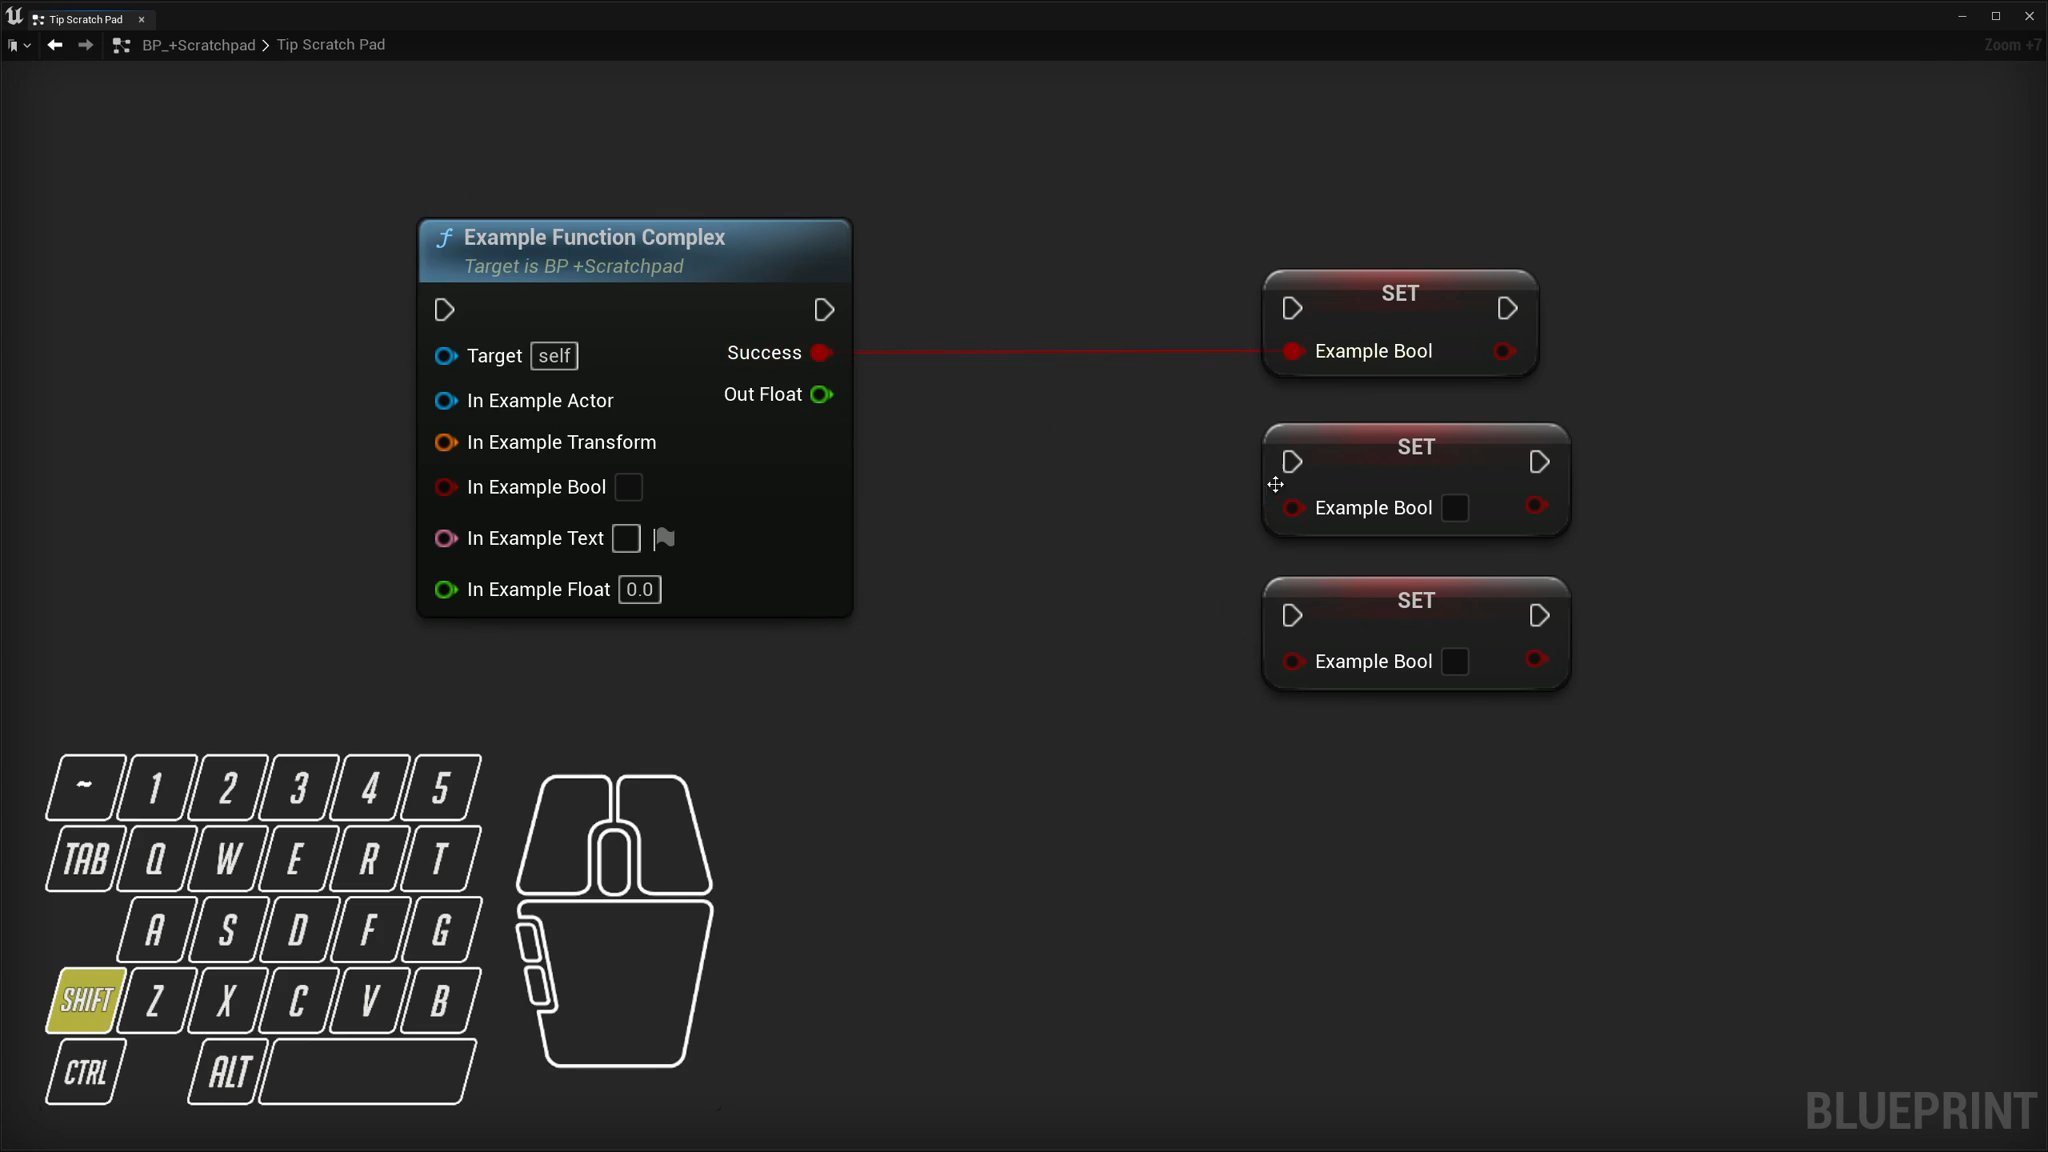Select the Tip Scratch Pad tab

pyautogui.click(x=85, y=19)
